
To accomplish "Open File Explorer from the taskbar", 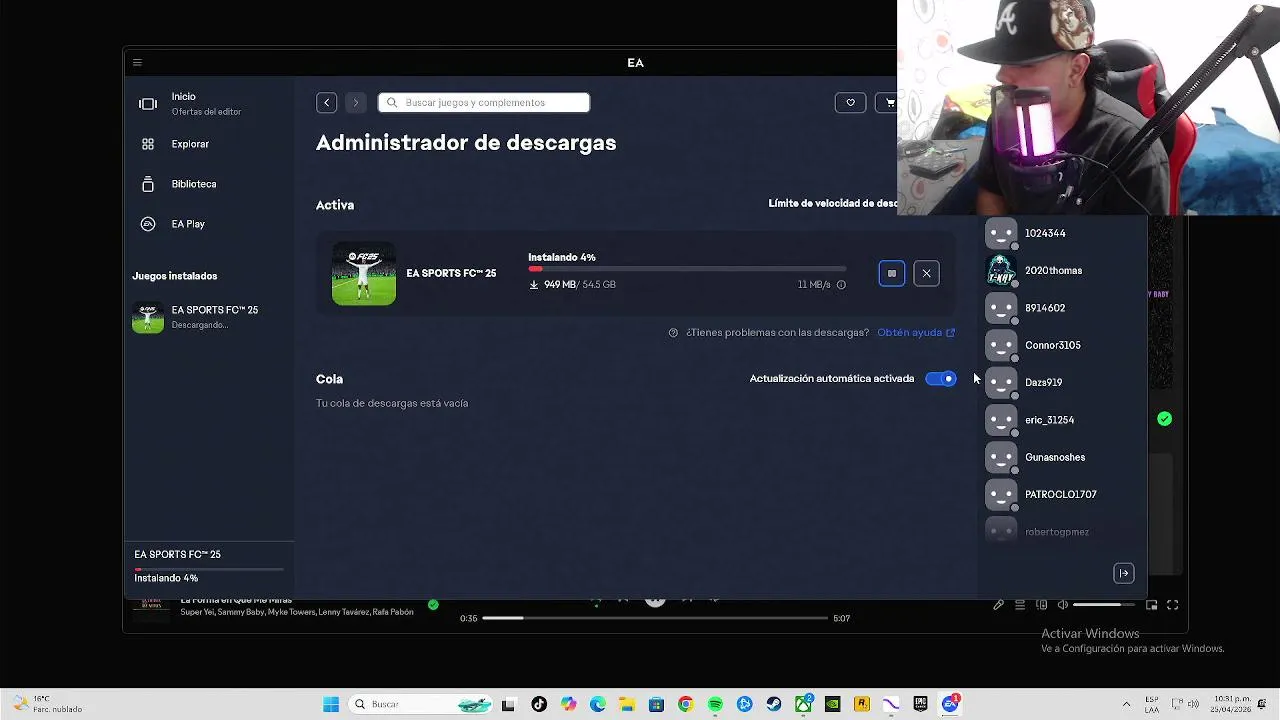I will coord(627,704).
